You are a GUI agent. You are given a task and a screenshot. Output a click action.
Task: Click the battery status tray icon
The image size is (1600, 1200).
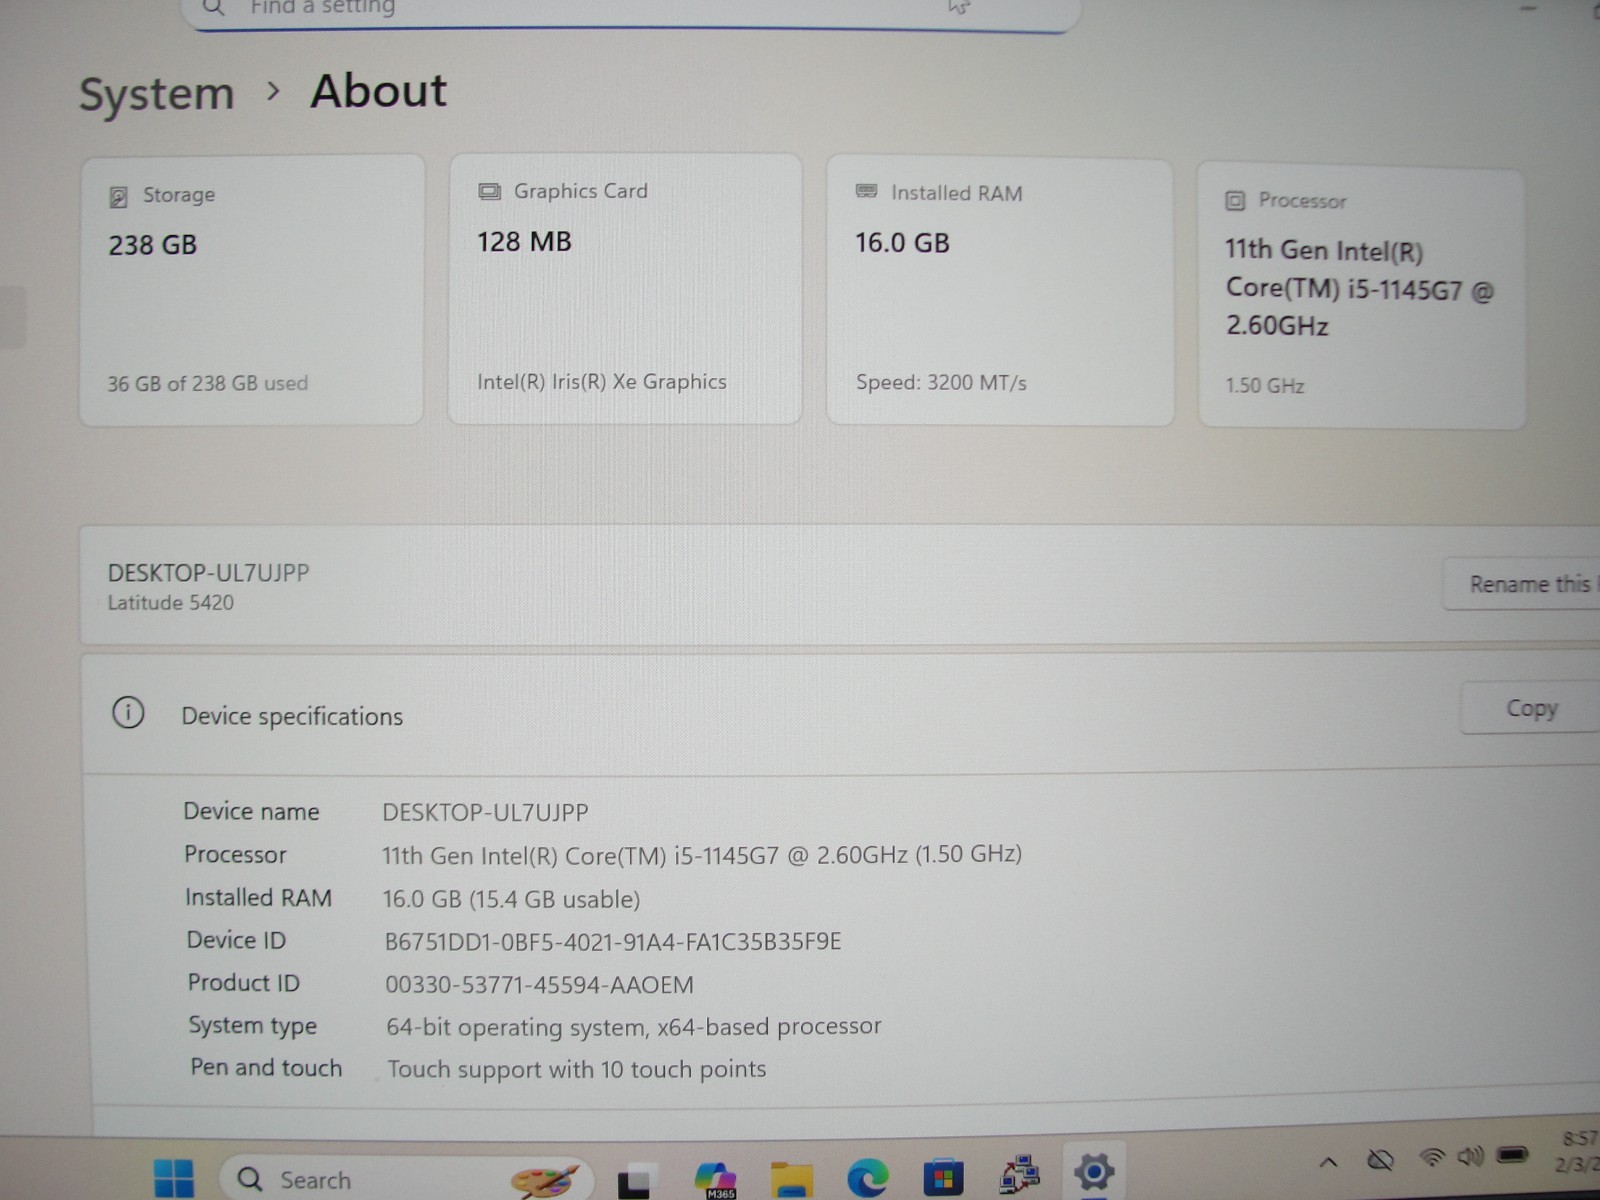(x=1512, y=1155)
